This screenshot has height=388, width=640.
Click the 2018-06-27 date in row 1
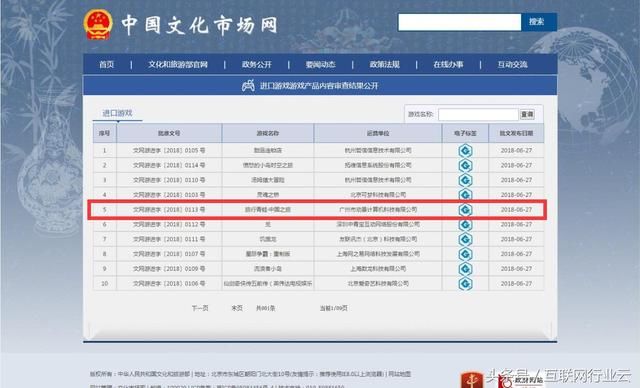click(516, 151)
